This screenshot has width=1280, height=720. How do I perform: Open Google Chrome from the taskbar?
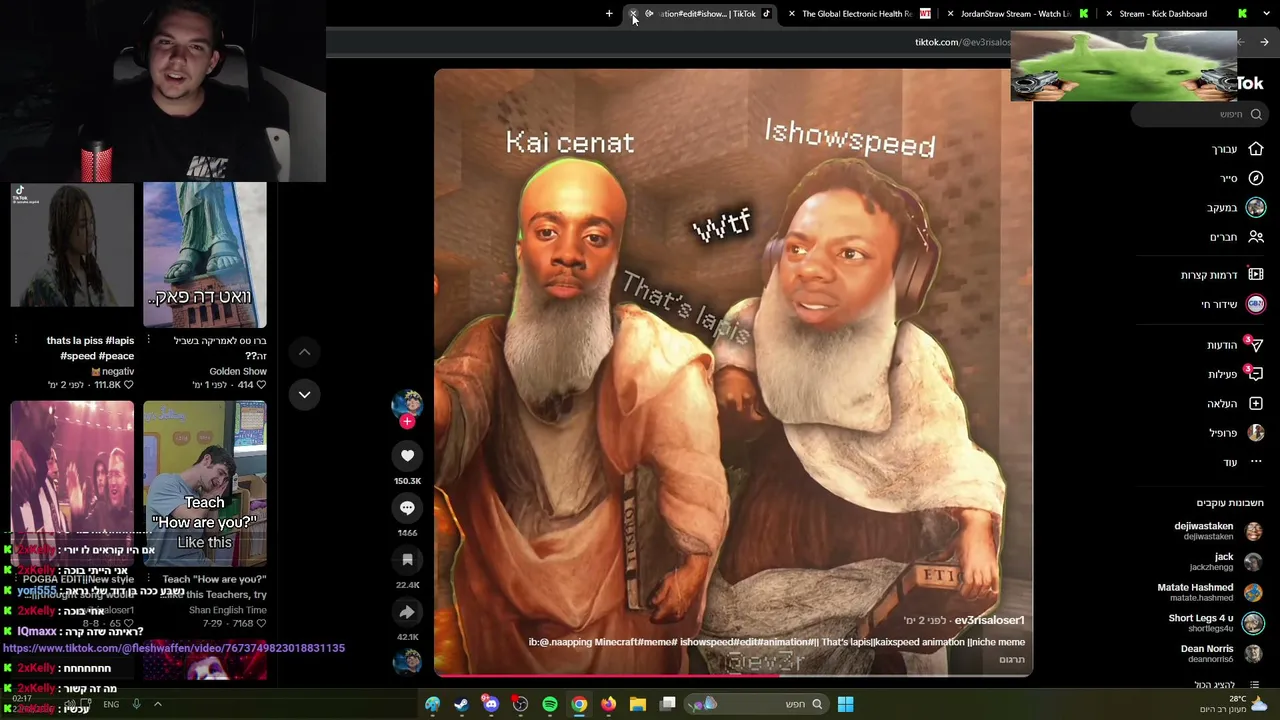pyautogui.click(x=579, y=704)
